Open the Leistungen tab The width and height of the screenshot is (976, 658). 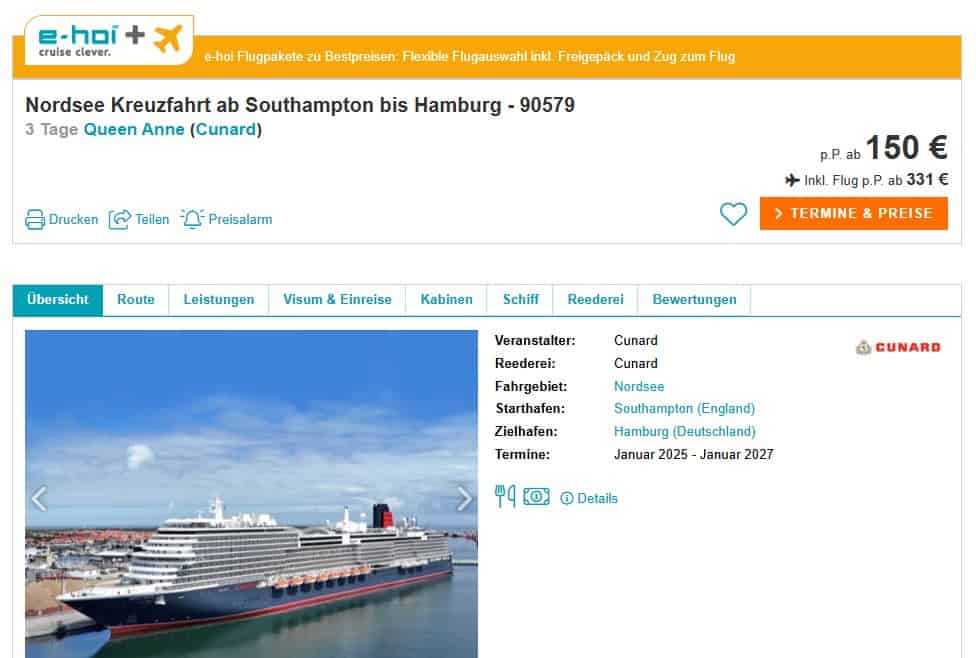(x=219, y=300)
